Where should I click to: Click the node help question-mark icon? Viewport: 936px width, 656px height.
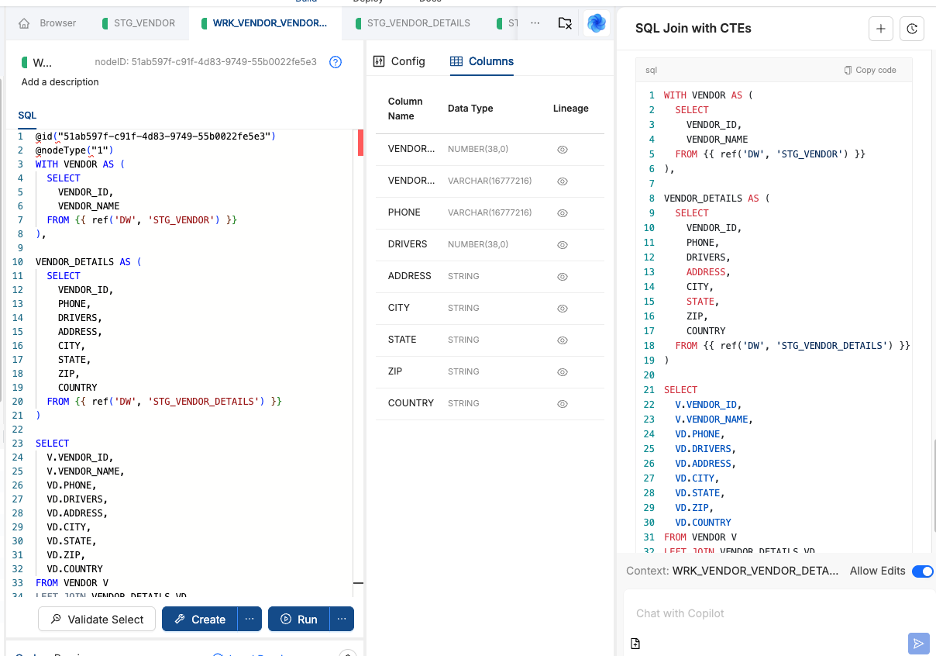tap(335, 61)
